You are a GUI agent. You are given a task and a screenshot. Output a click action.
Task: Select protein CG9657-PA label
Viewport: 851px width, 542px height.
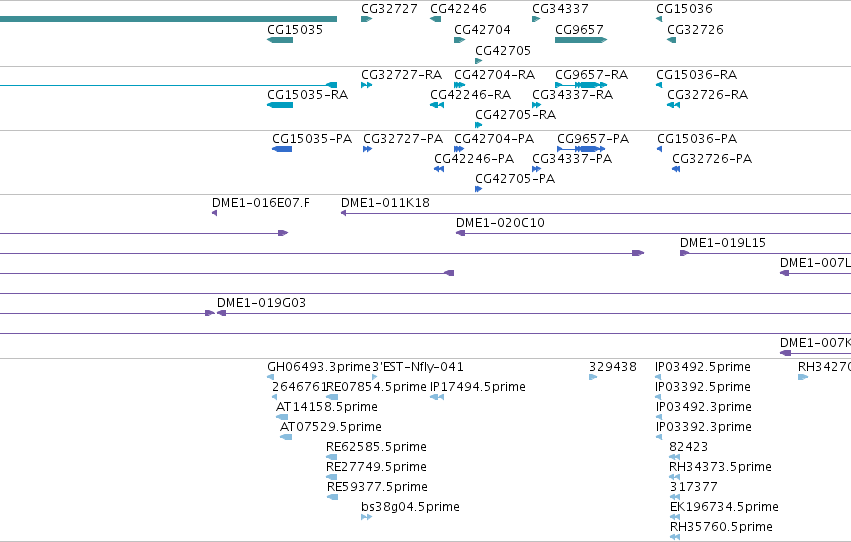(x=593, y=139)
